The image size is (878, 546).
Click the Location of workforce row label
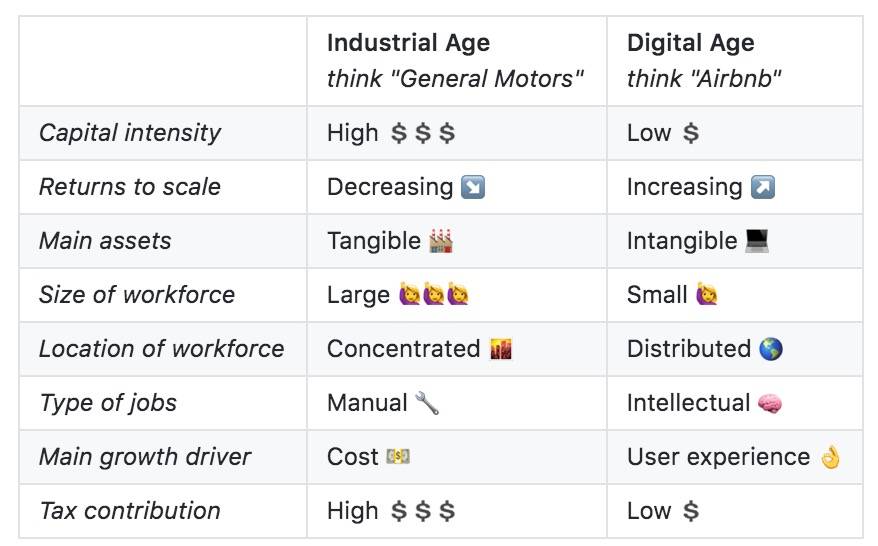pyautogui.click(x=162, y=349)
